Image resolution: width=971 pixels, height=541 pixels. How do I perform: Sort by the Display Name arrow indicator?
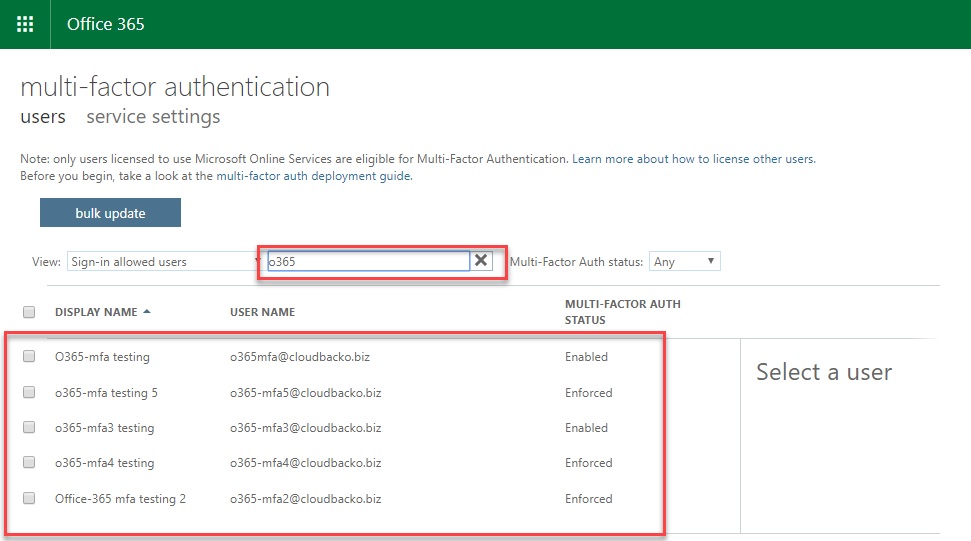click(x=147, y=311)
